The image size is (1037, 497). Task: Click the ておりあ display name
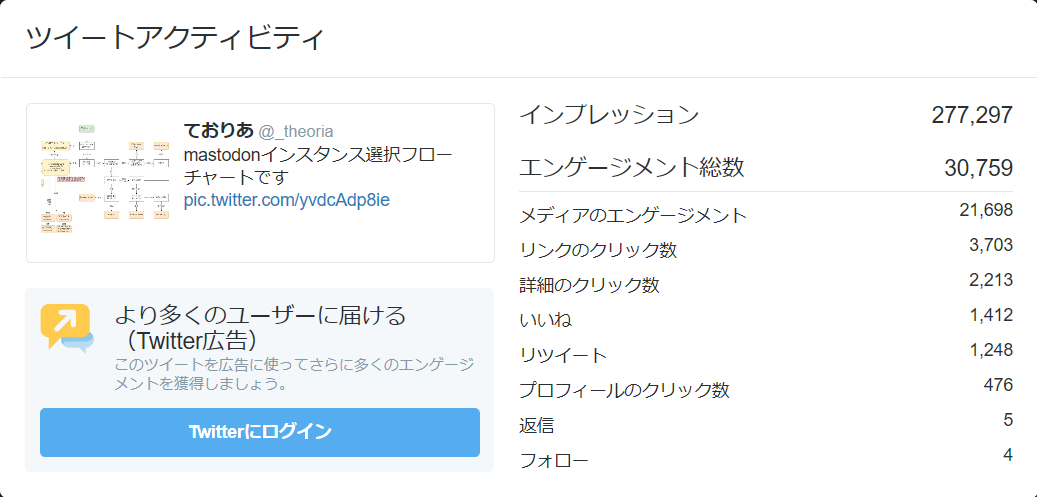(x=219, y=130)
